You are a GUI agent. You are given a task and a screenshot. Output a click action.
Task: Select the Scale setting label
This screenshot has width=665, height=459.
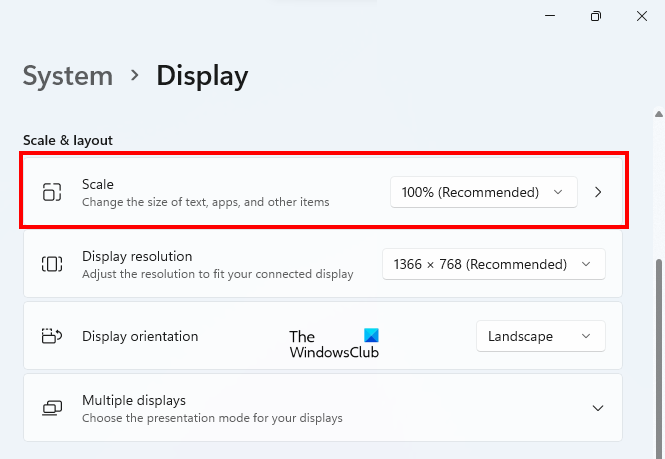click(98, 184)
